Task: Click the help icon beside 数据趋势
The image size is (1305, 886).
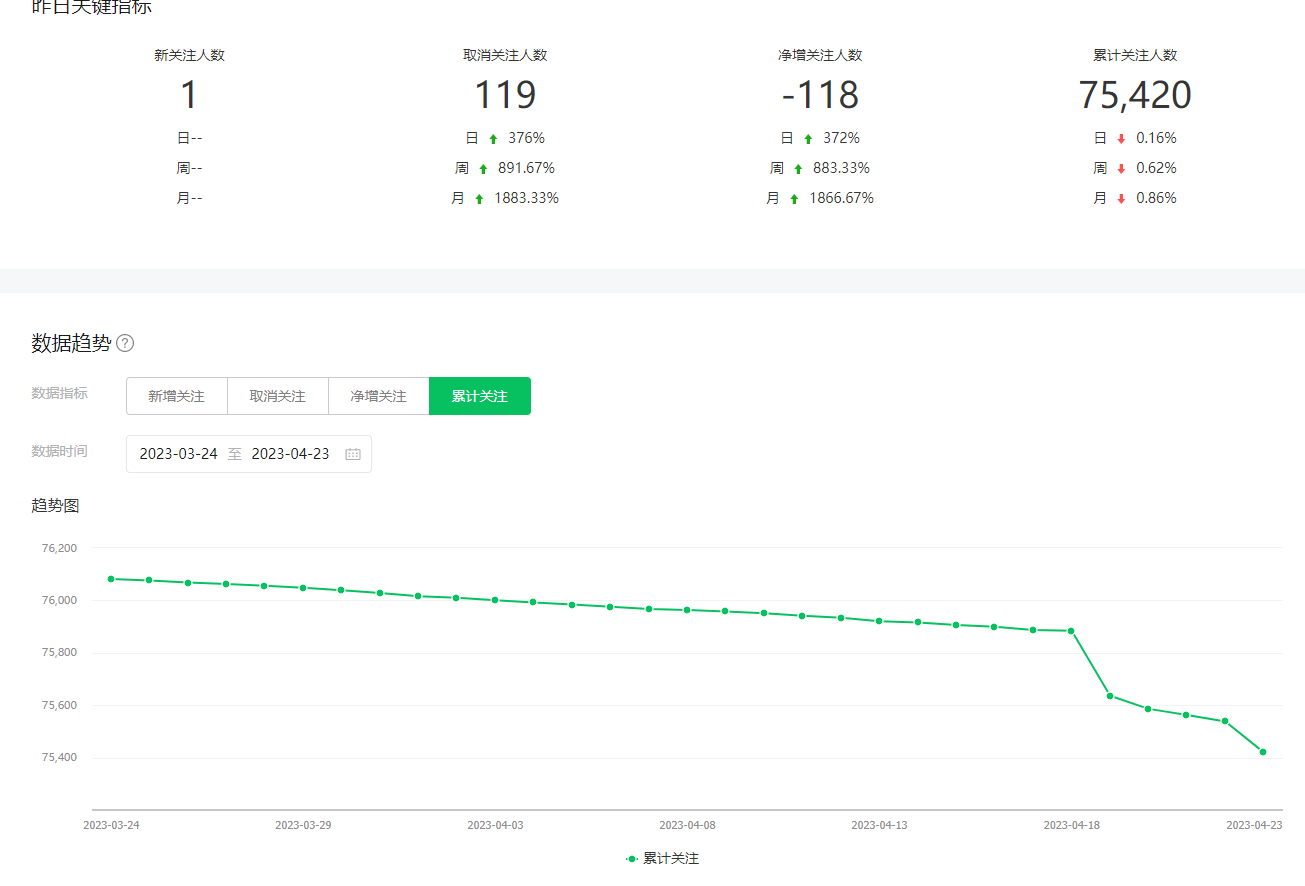Action: 125,344
